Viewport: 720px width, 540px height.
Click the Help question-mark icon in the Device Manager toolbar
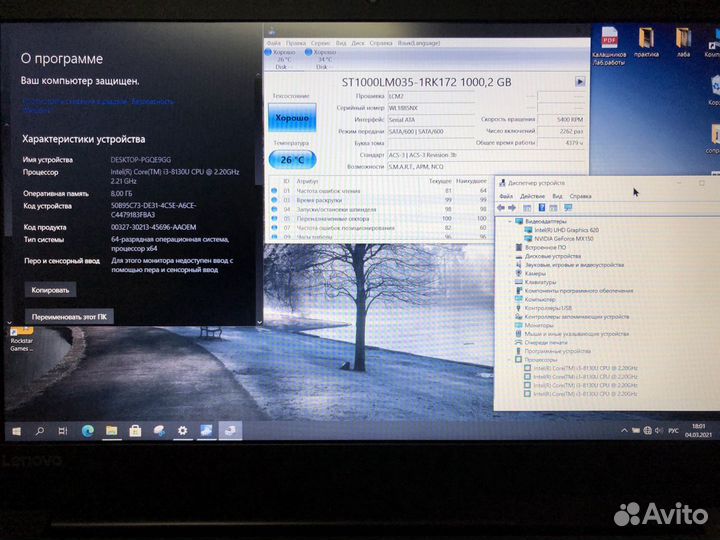coord(542,208)
